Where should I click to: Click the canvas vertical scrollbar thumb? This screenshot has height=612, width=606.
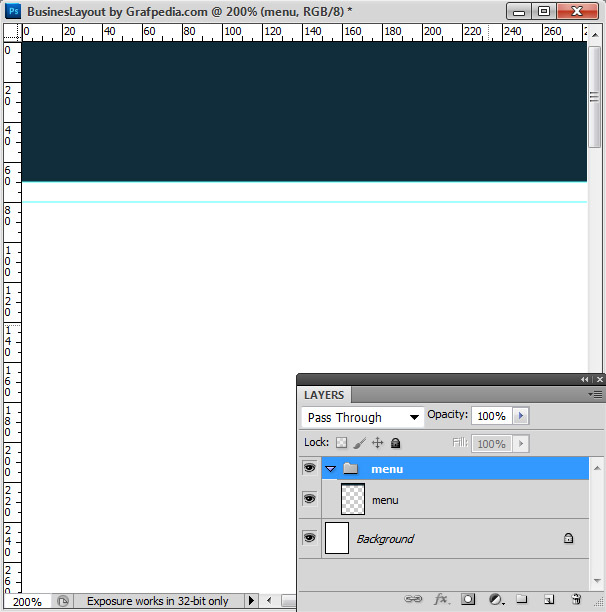594,97
